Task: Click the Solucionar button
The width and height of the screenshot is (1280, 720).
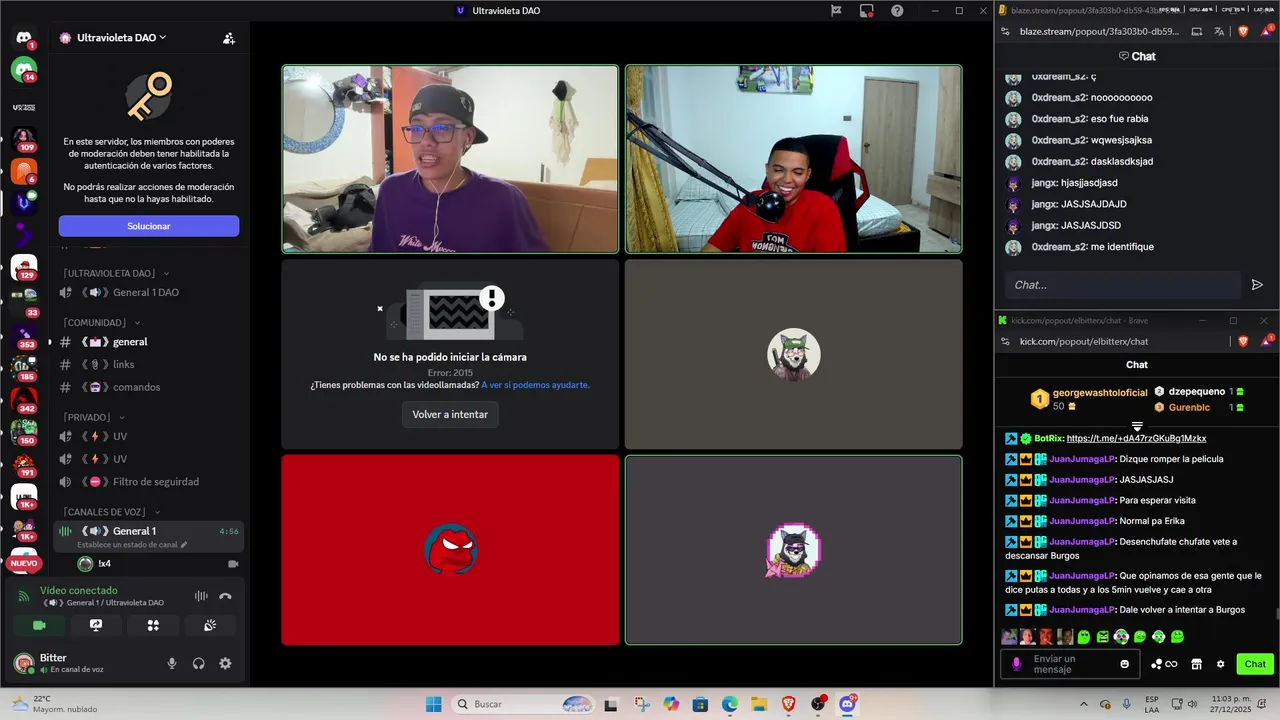Action: coord(148,226)
